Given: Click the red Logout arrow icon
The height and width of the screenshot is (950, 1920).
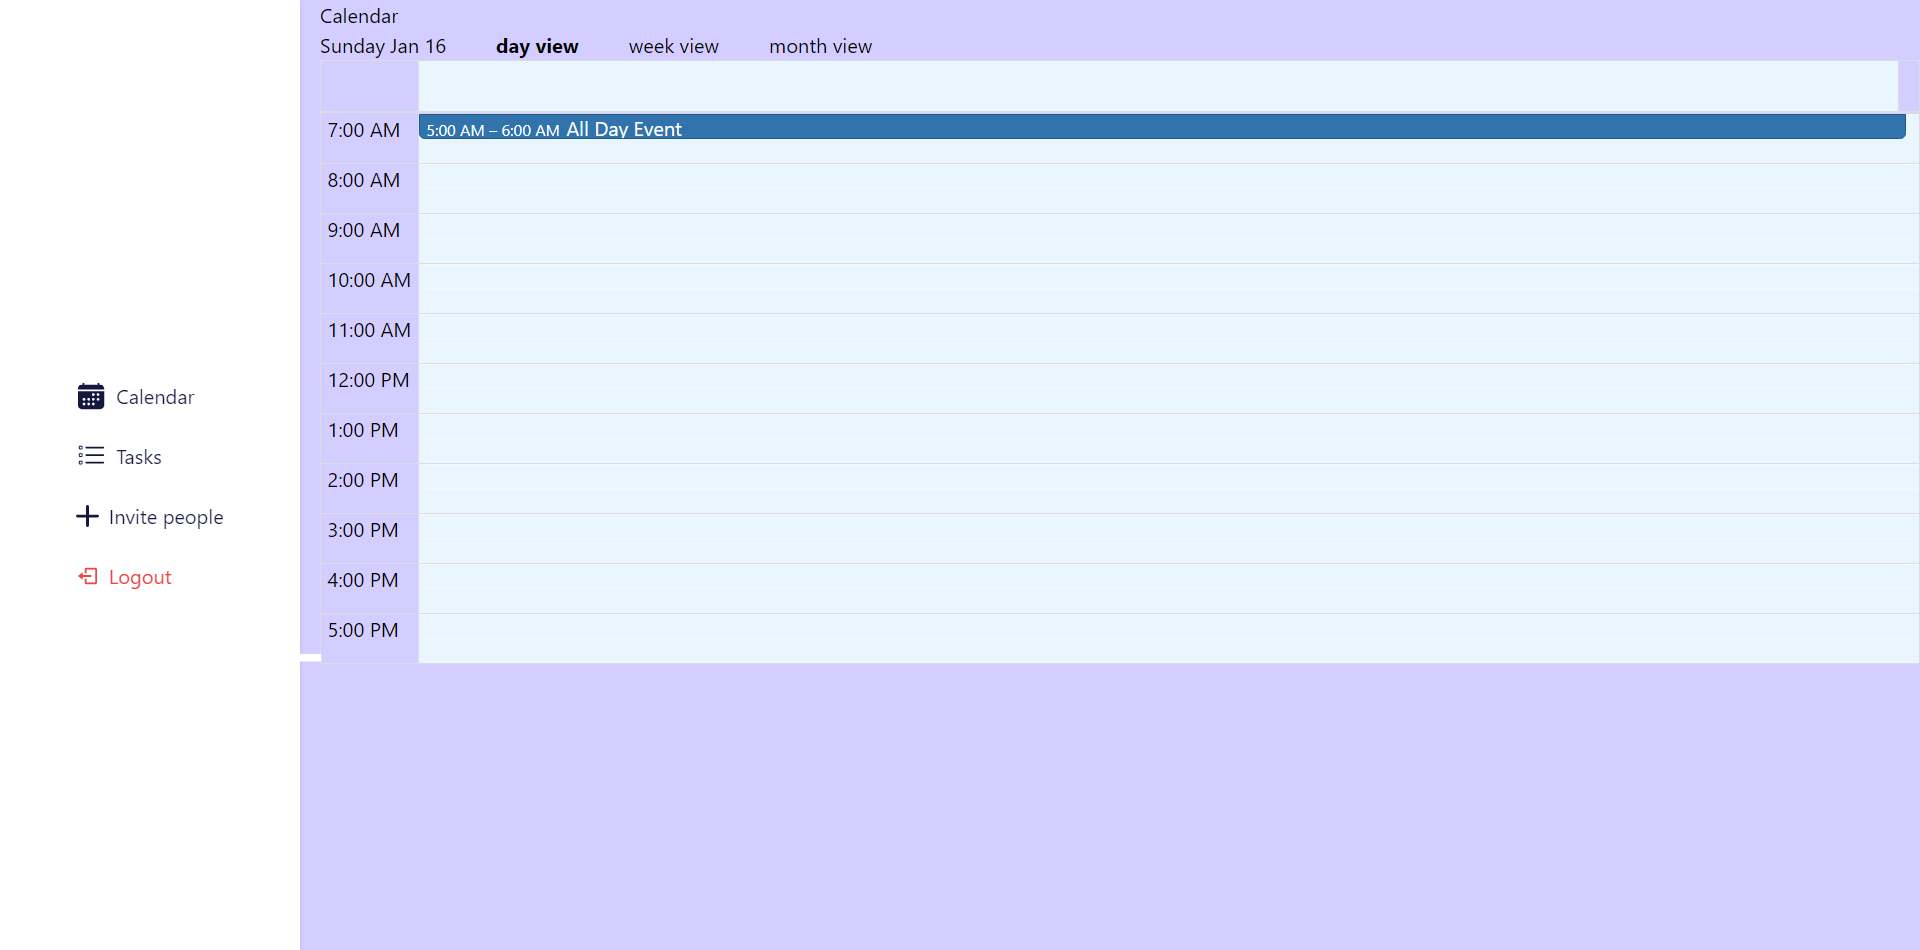Looking at the screenshot, I should coord(88,576).
